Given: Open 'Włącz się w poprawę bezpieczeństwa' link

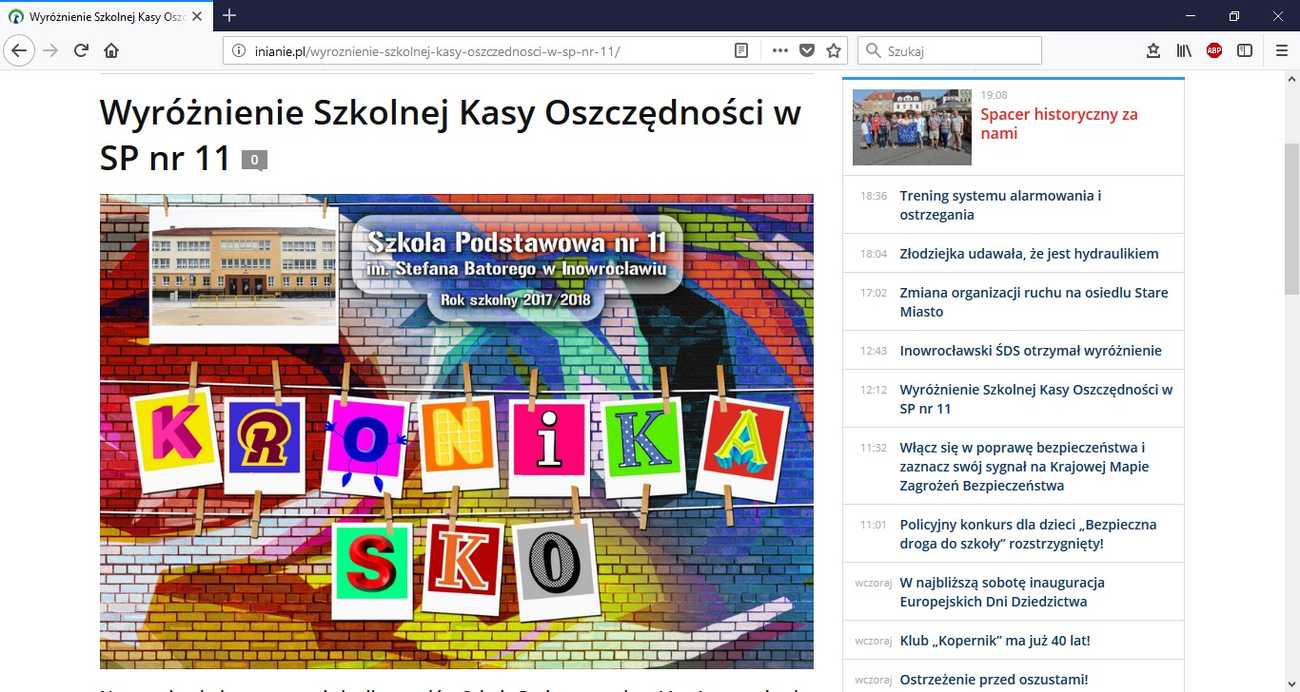Looking at the screenshot, I should [1024, 467].
